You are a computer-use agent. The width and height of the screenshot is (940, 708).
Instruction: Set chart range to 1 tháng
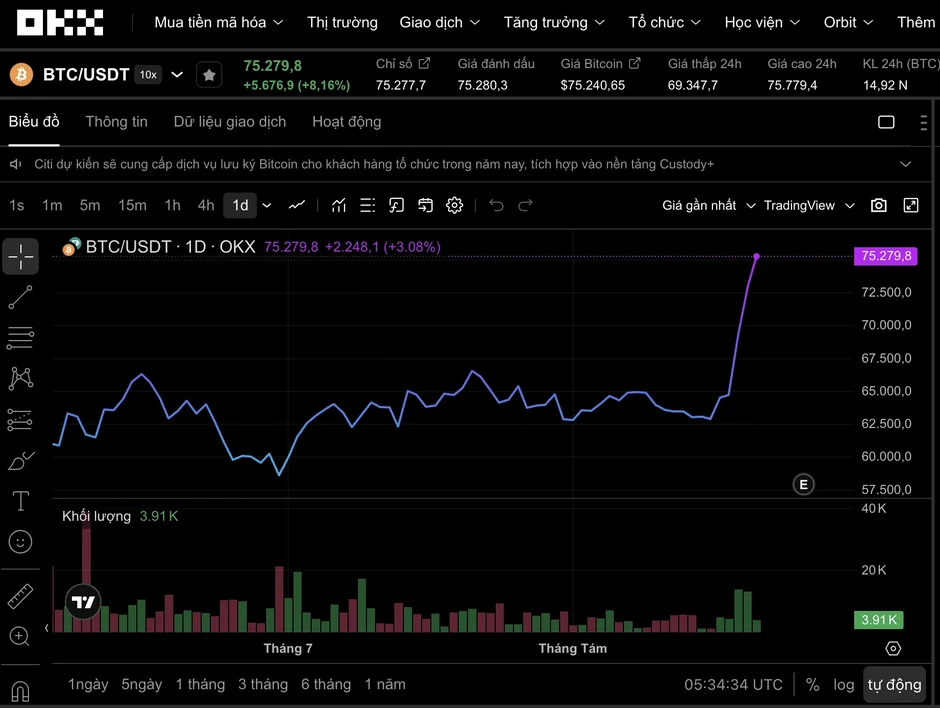click(200, 685)
